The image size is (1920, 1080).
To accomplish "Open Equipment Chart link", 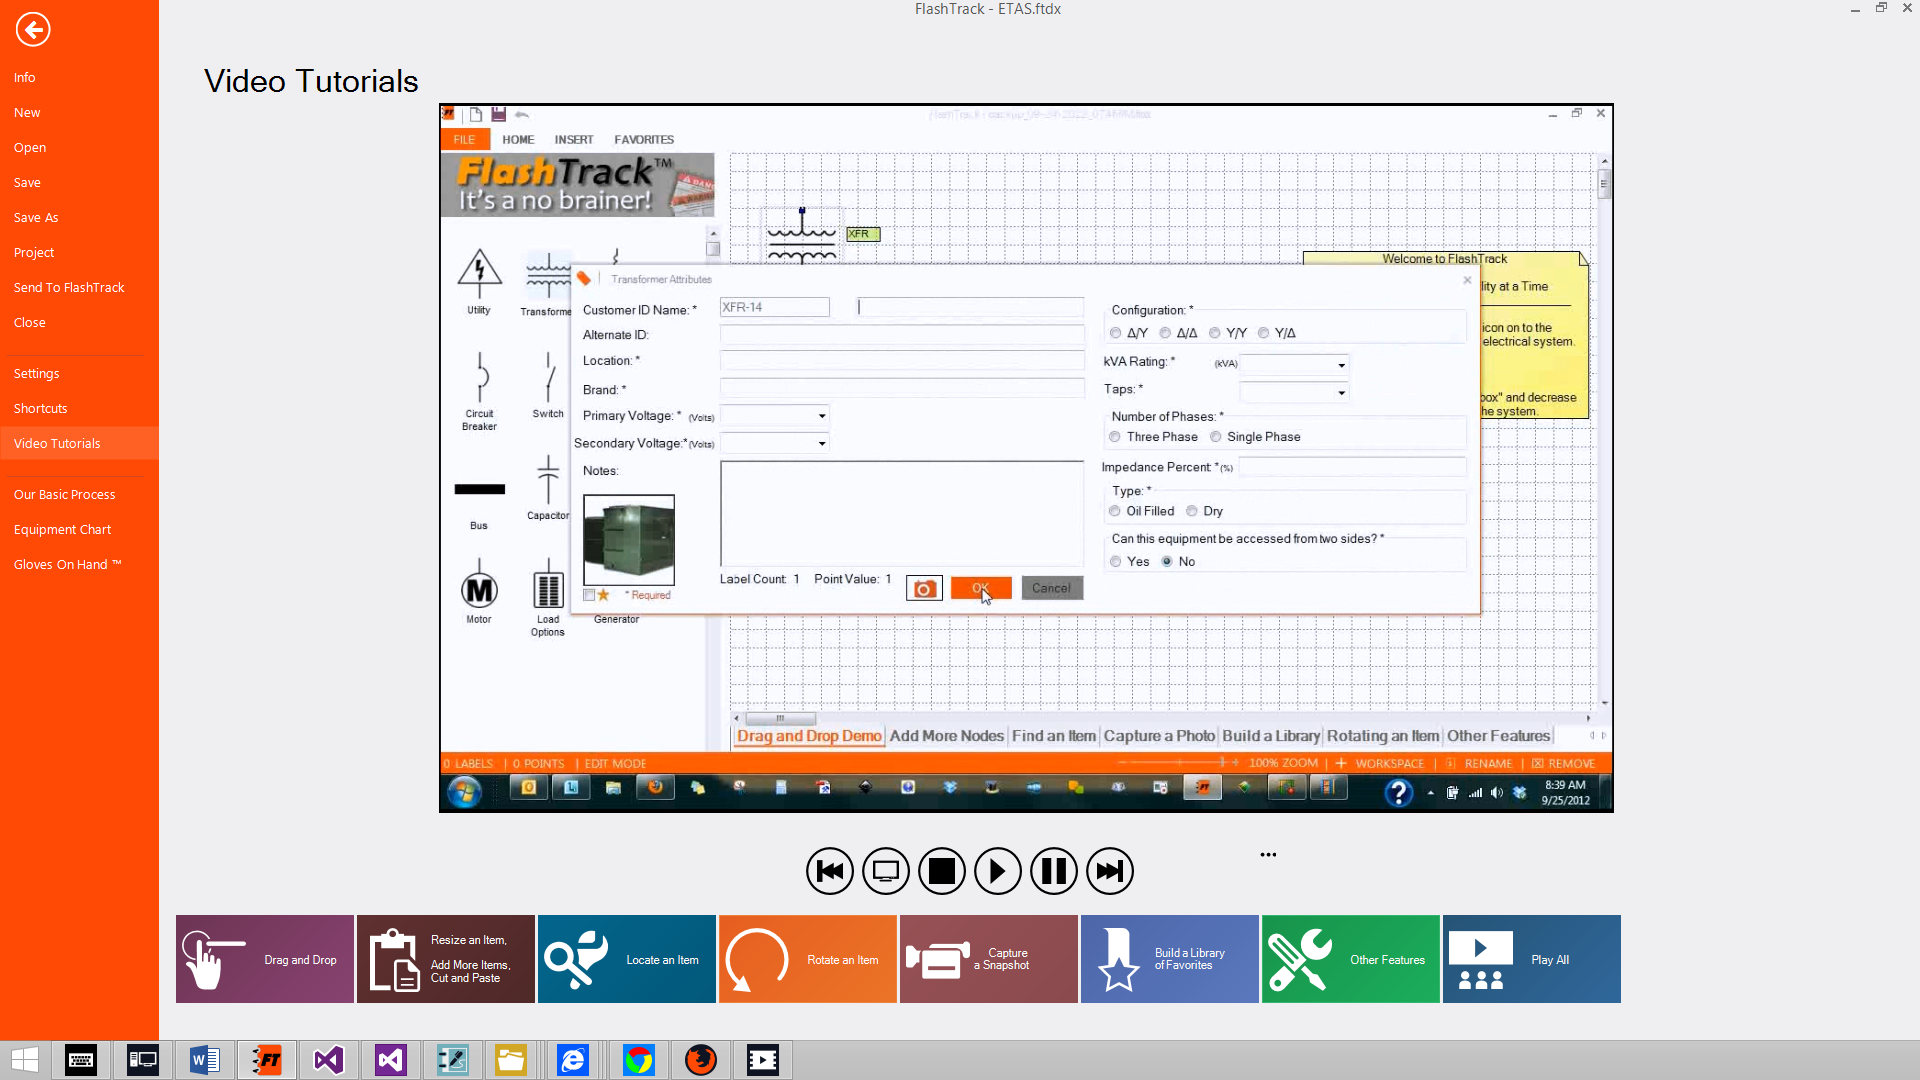I will 63,529.
